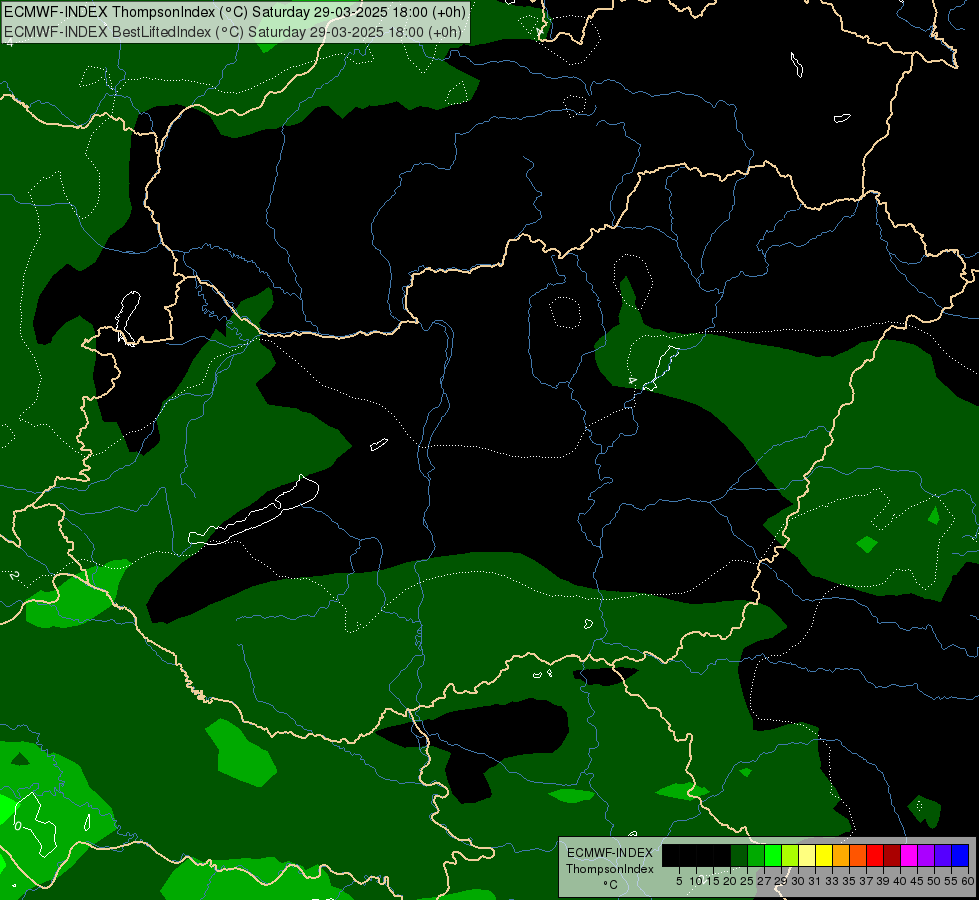This screenshot has width=979, height=900.
Task: Click the bright green 27–29 legend swatch
Action: point(773,855)
